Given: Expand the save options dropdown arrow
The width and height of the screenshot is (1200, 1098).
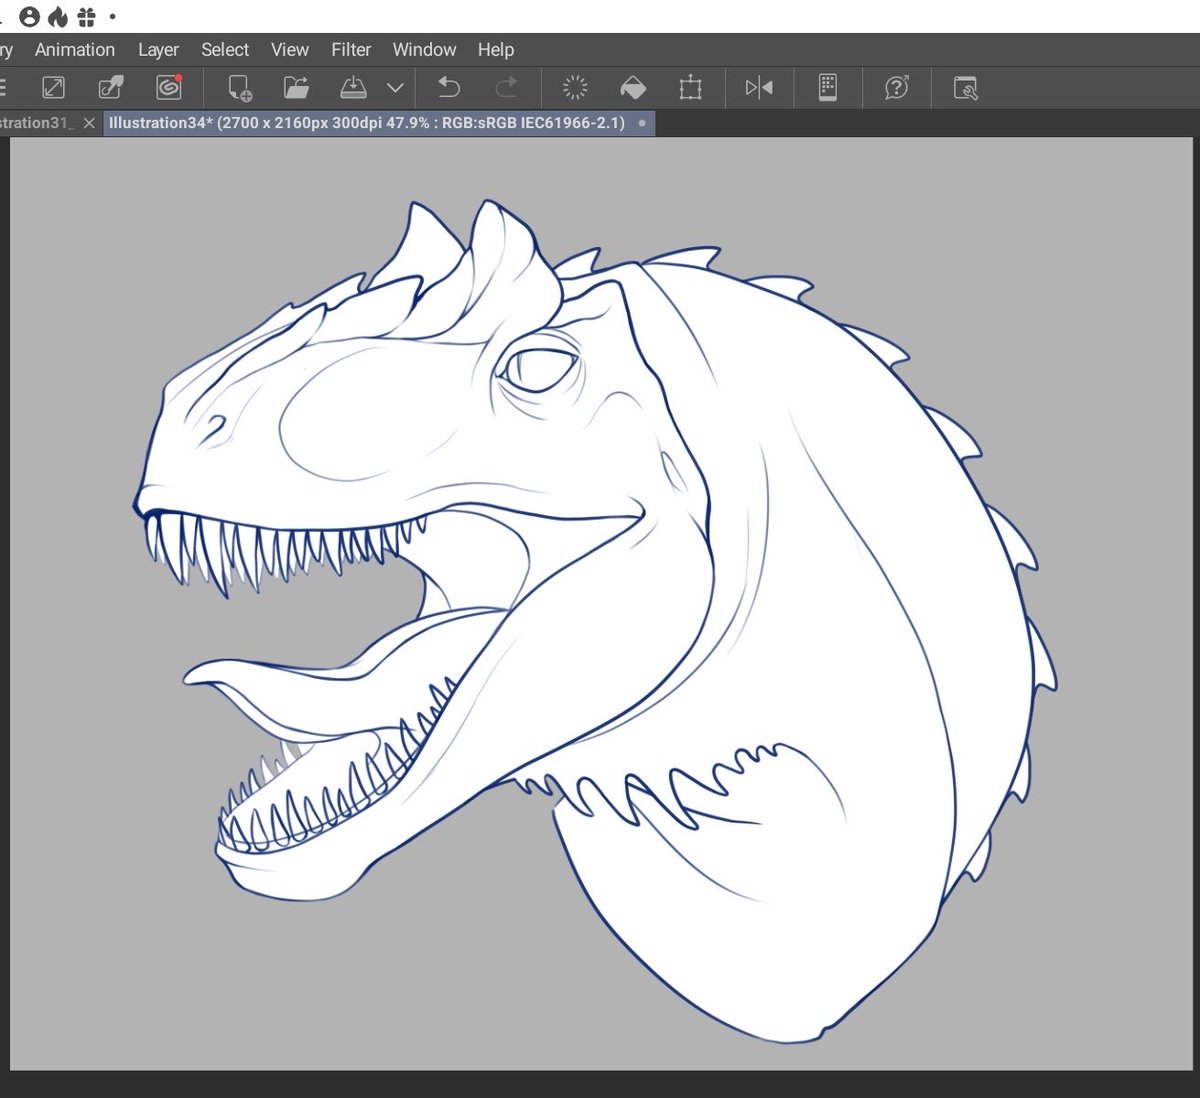Looking at the screenshot, I should click(x=395, y=88).
